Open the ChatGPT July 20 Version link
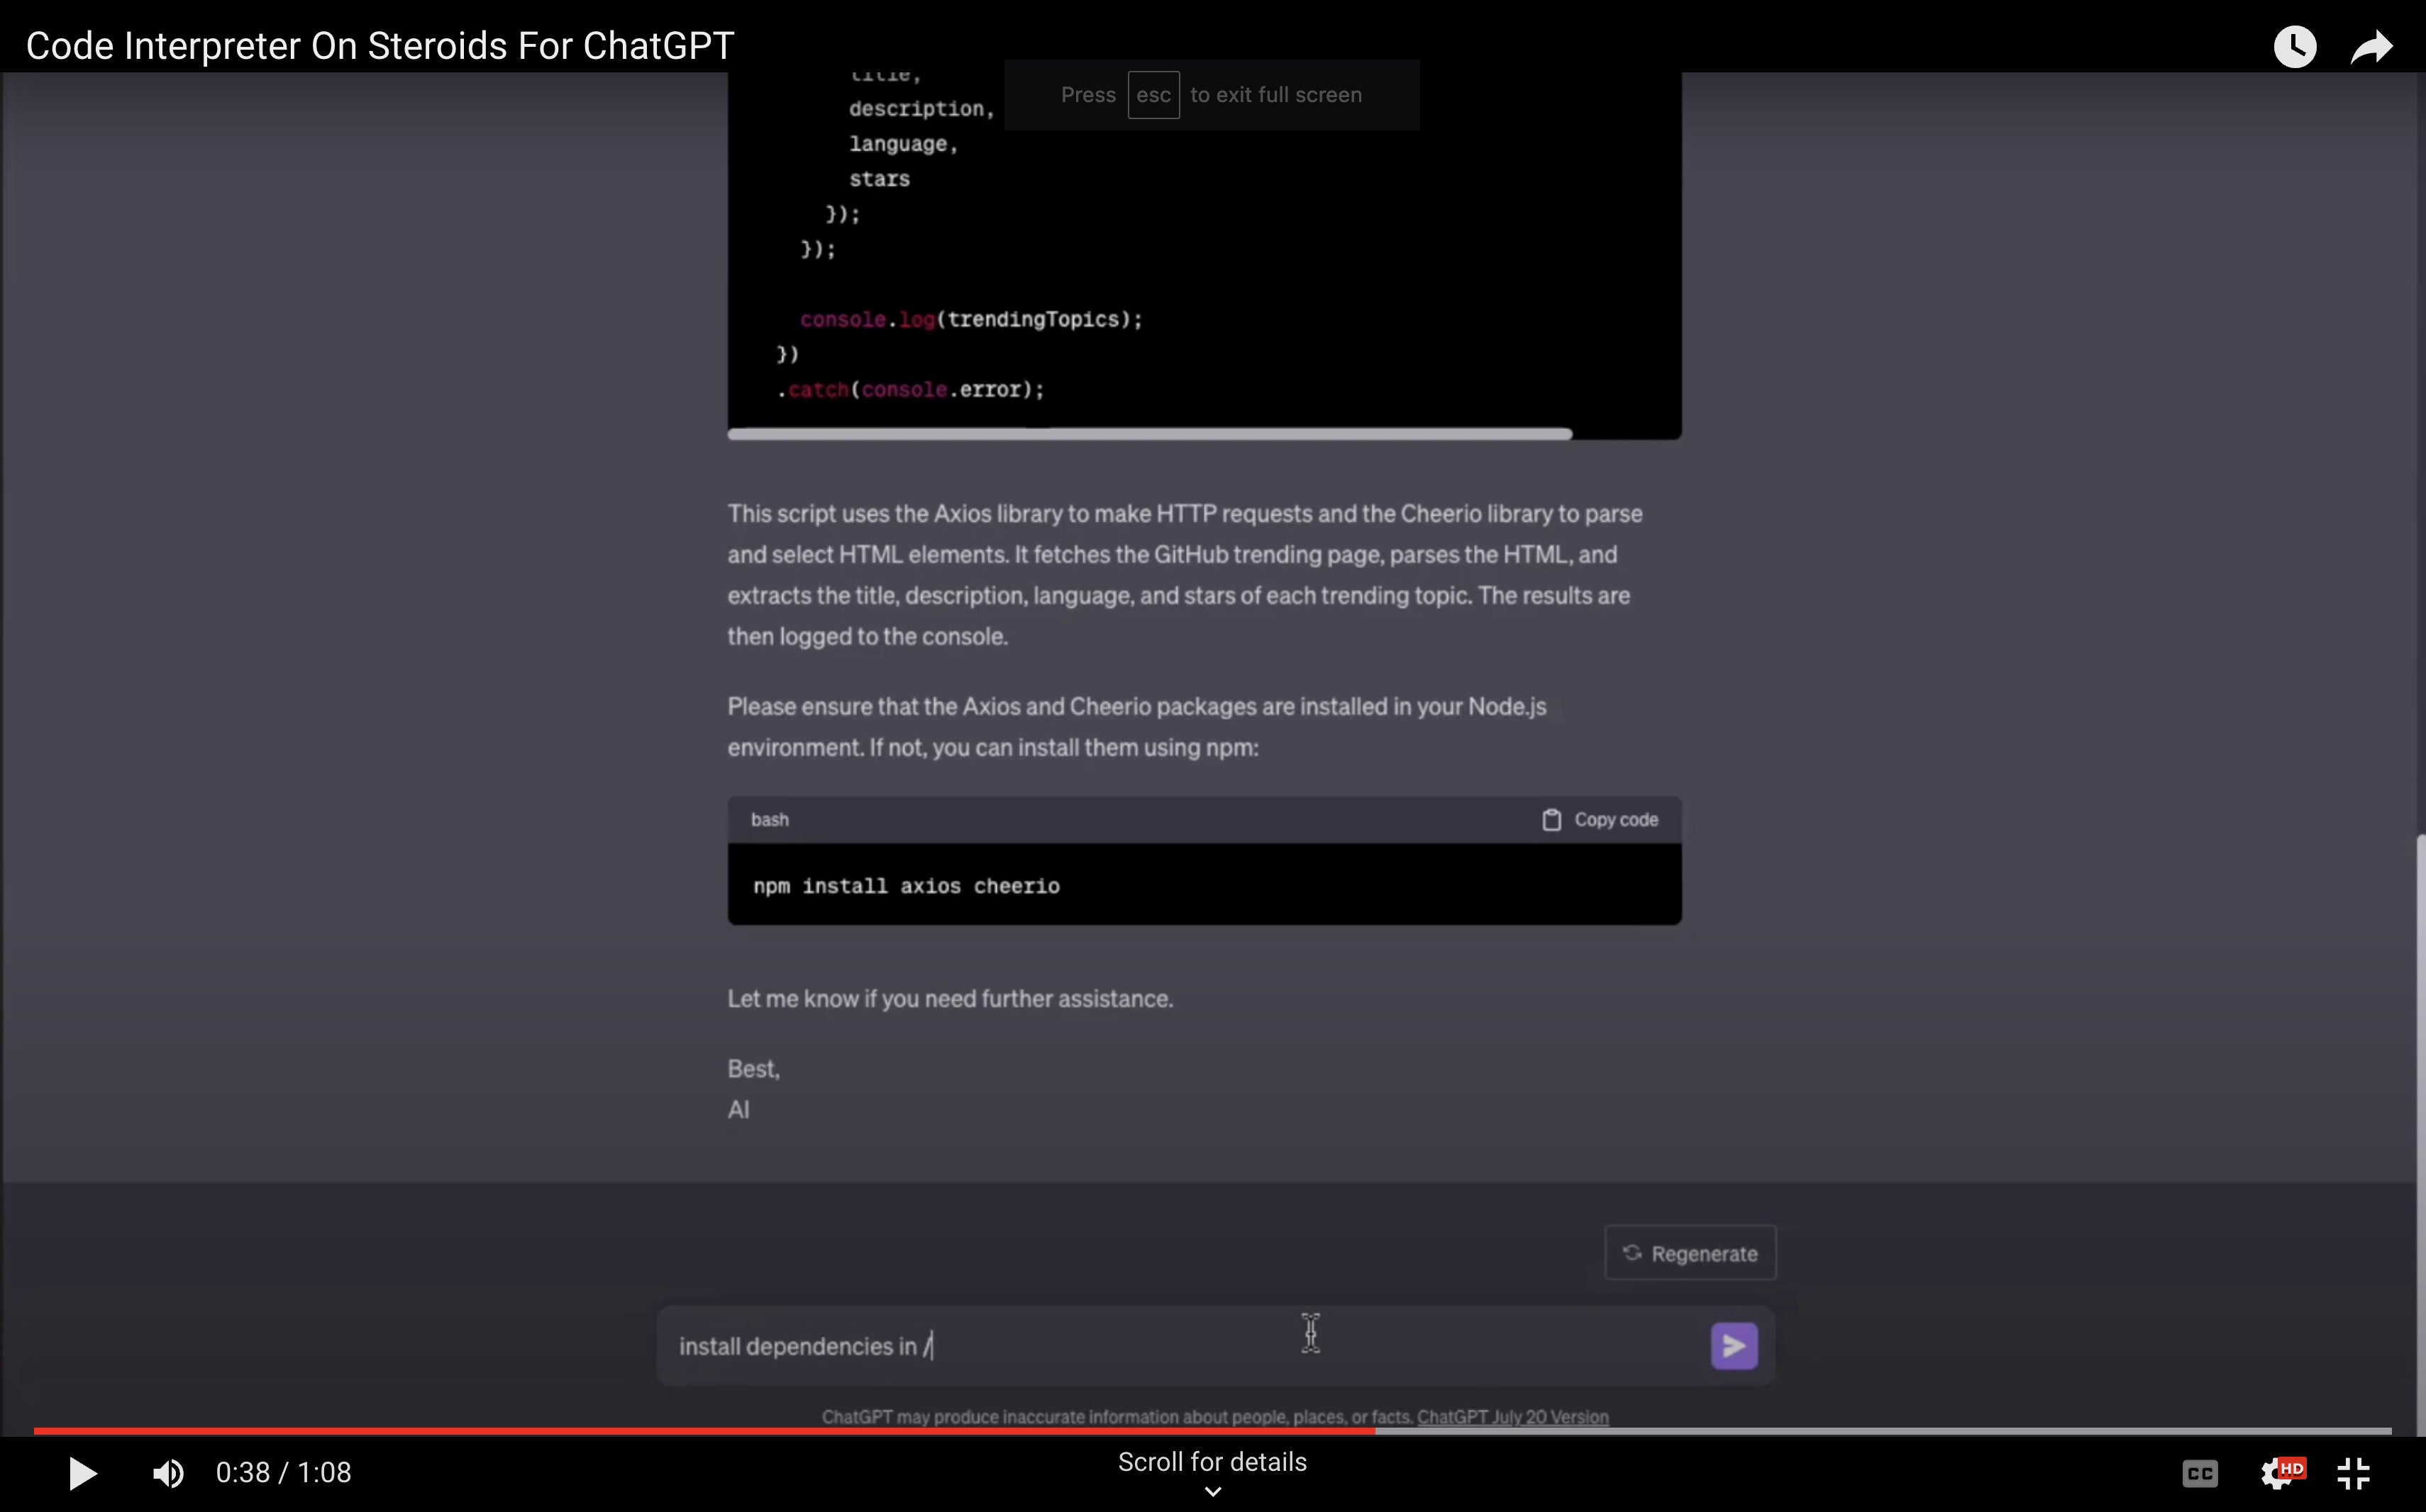The image size is (2426, 1512). click(1512, 1417)
